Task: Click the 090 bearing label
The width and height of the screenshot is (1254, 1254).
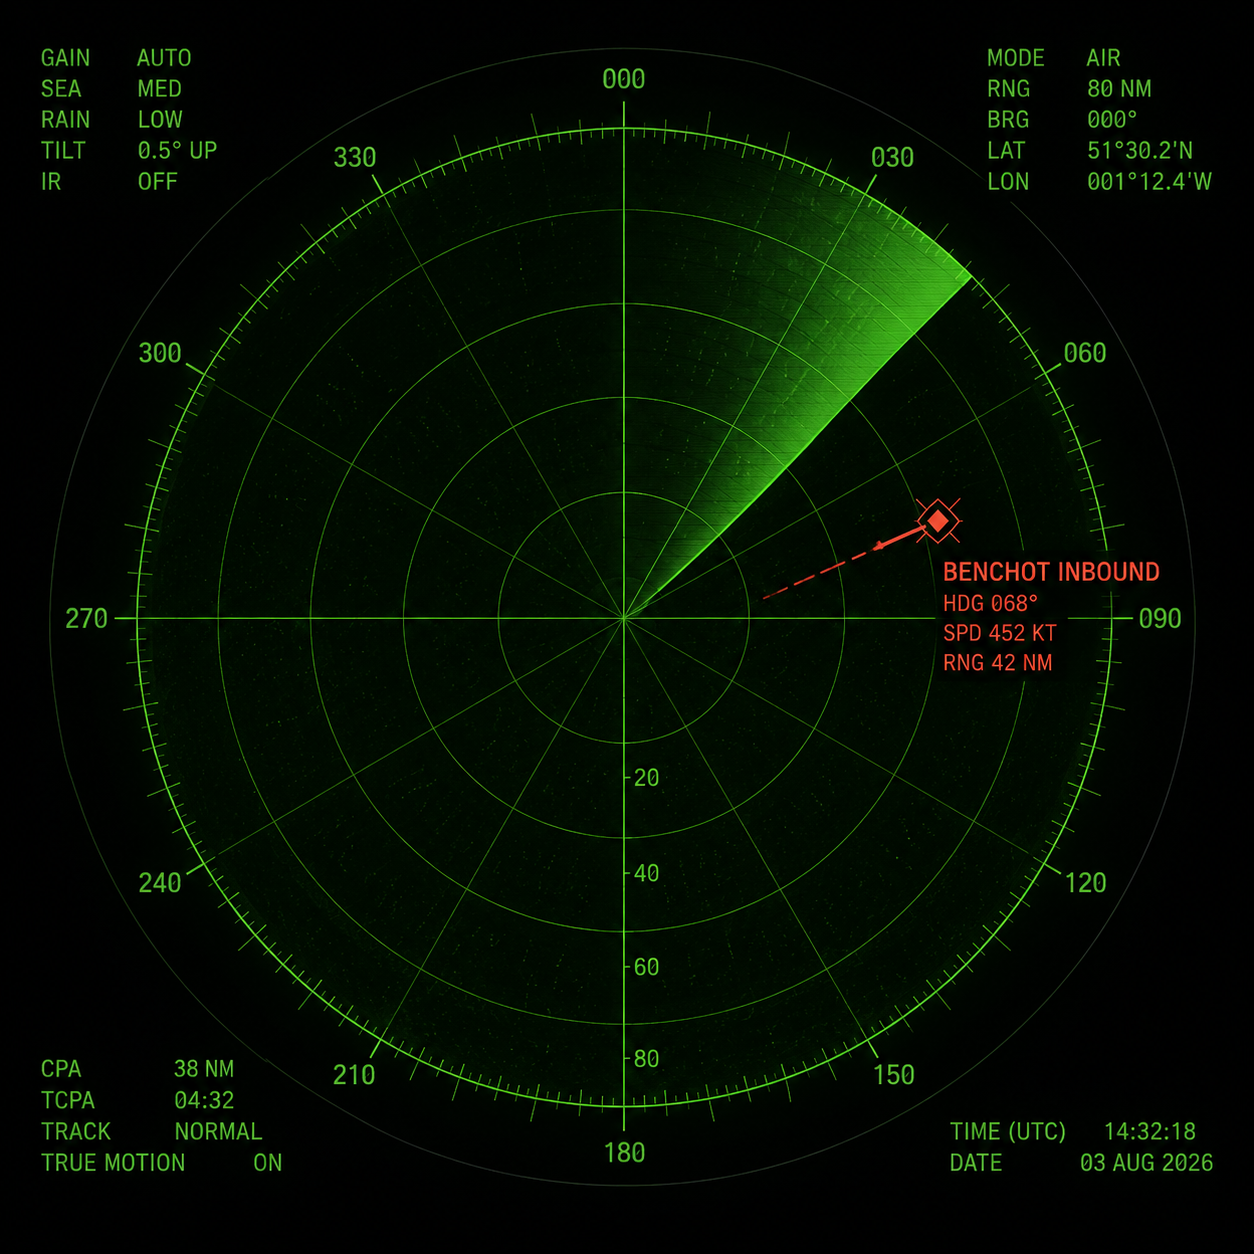Action: coord(1160,619)
